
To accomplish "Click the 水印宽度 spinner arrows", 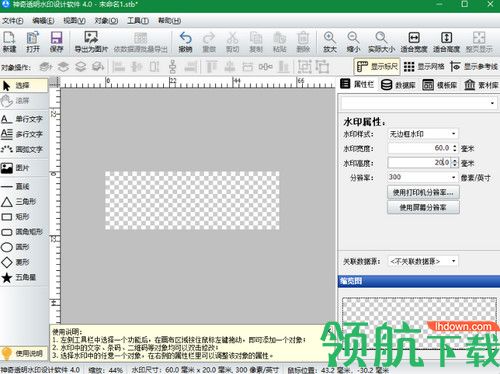I will coord(455,148).
